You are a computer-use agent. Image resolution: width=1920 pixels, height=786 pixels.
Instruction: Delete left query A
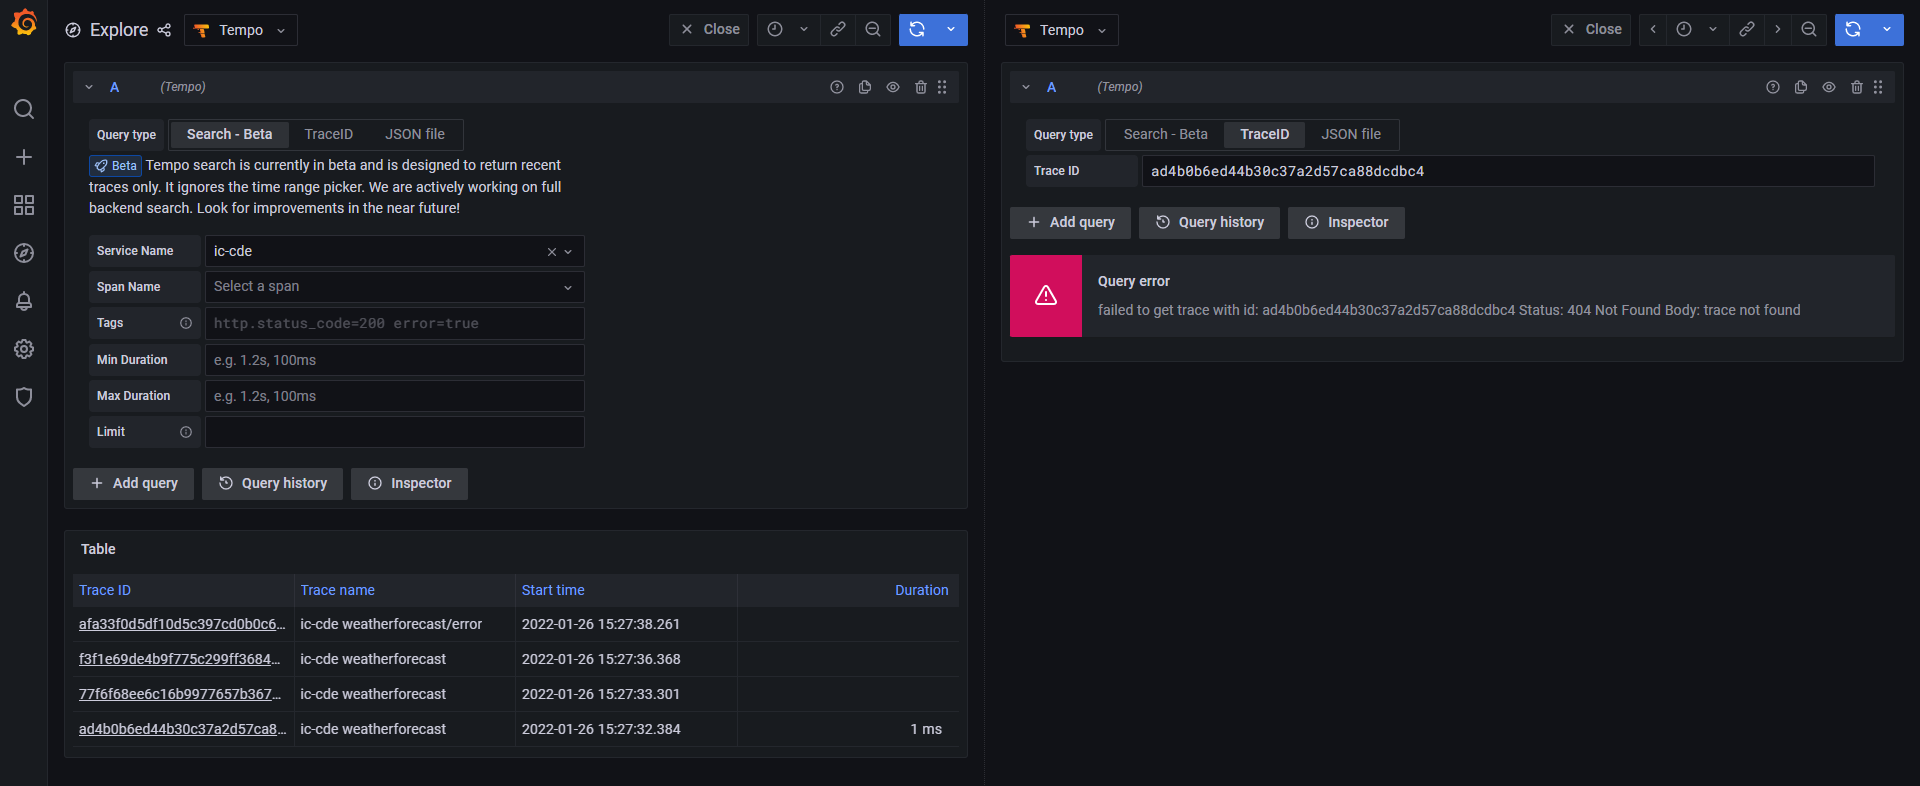coord(921,87)
